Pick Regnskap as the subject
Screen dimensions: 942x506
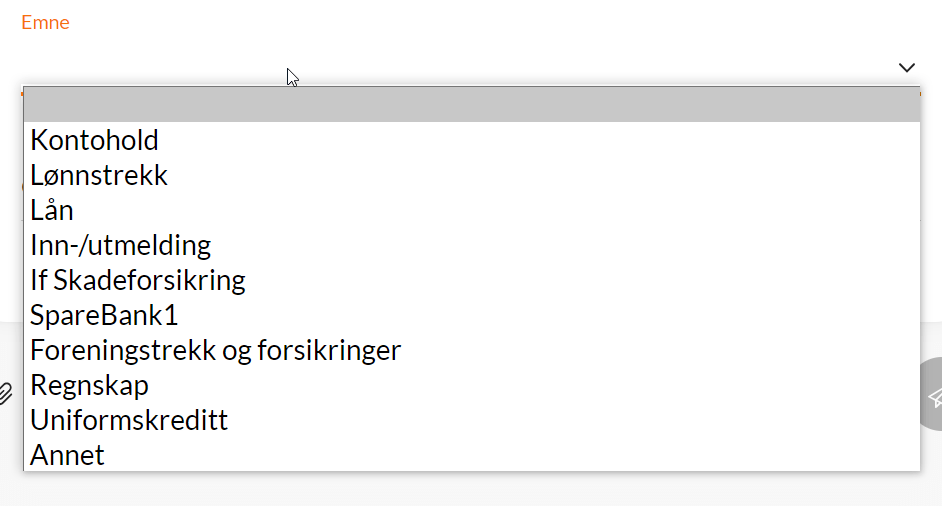click(90, 385)
